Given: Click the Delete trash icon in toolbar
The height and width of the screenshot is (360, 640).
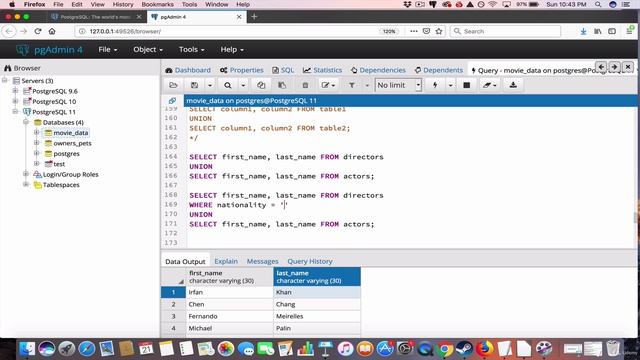Looking at the screenshot, I should [305, 85].
